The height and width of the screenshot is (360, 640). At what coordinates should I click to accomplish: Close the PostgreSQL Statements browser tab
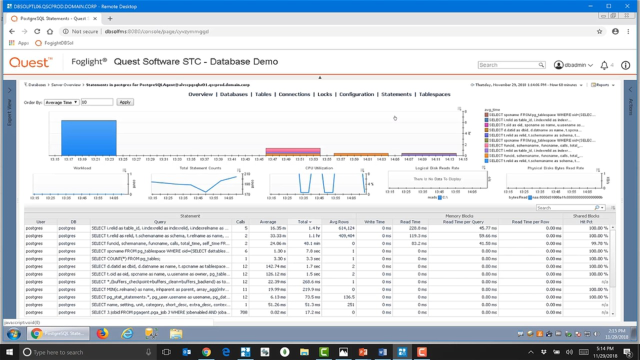click(x=95, y=18)
